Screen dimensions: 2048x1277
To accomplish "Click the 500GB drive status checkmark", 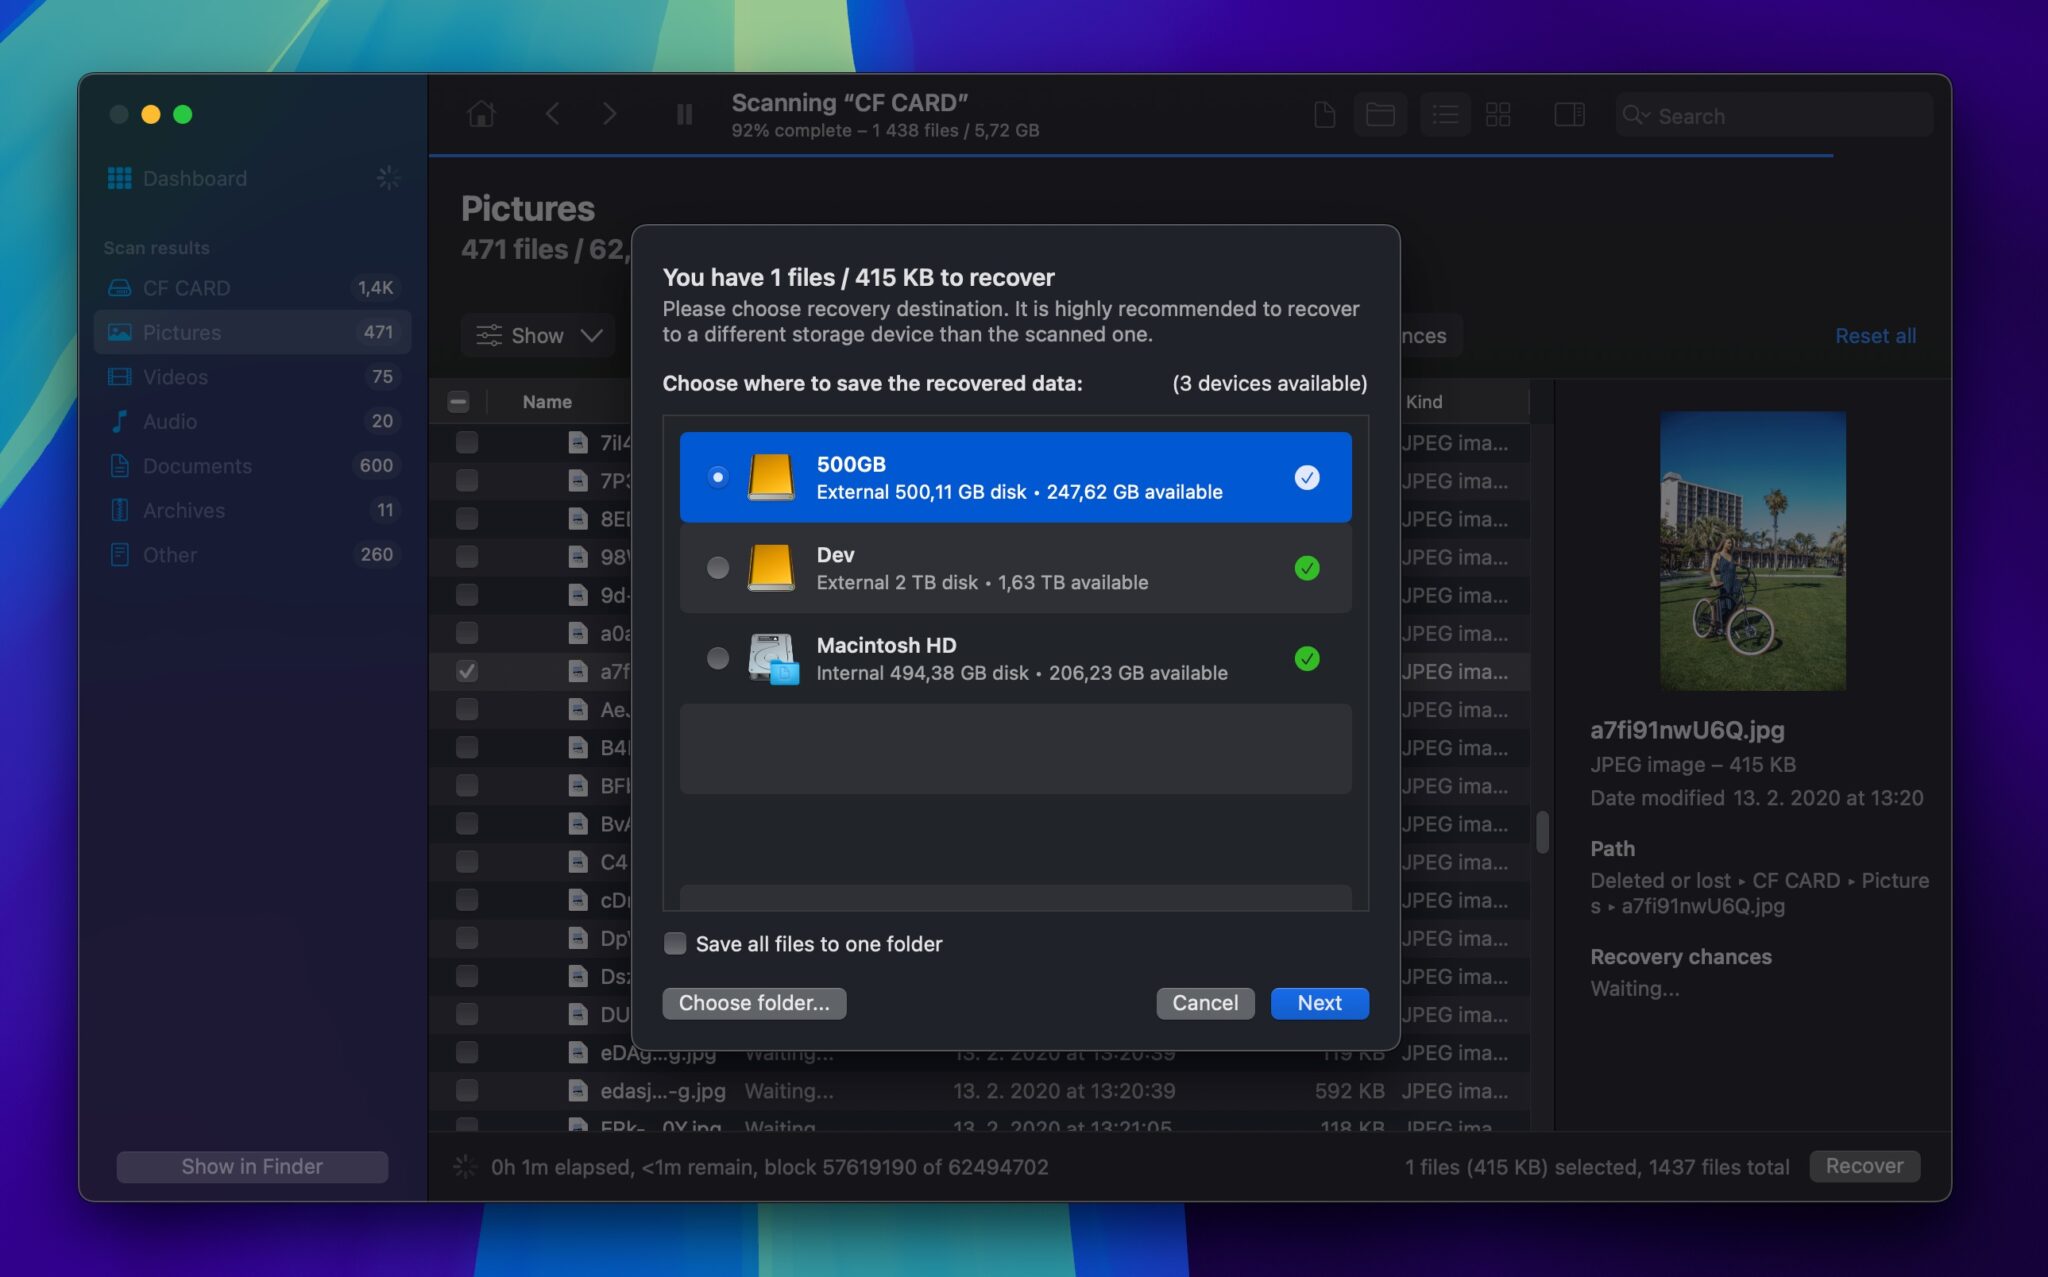I will pos(1307,477).
